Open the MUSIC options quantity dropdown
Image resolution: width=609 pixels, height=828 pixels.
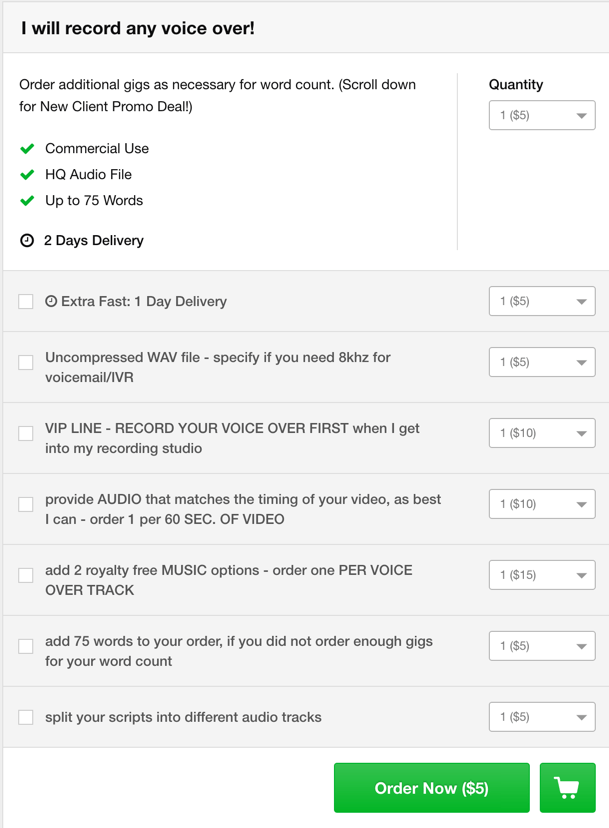(542, 575)
